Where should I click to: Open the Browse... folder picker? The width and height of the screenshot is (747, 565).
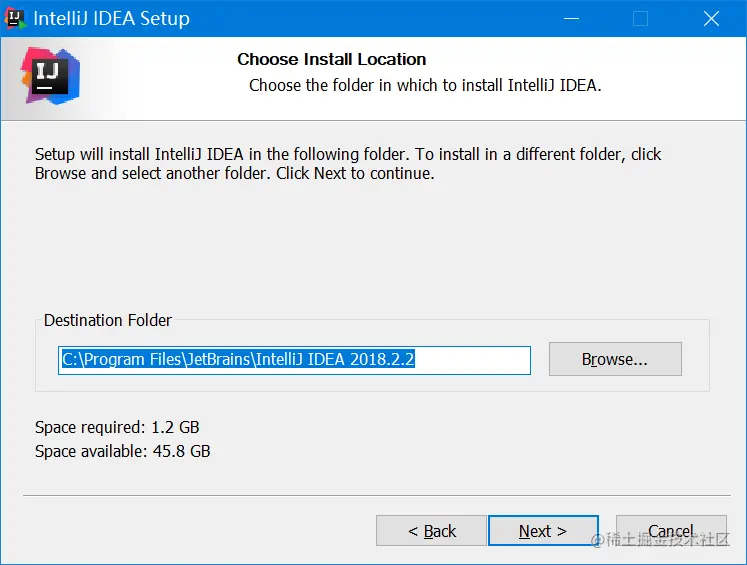pyautogui.click(x=615, y=359)
